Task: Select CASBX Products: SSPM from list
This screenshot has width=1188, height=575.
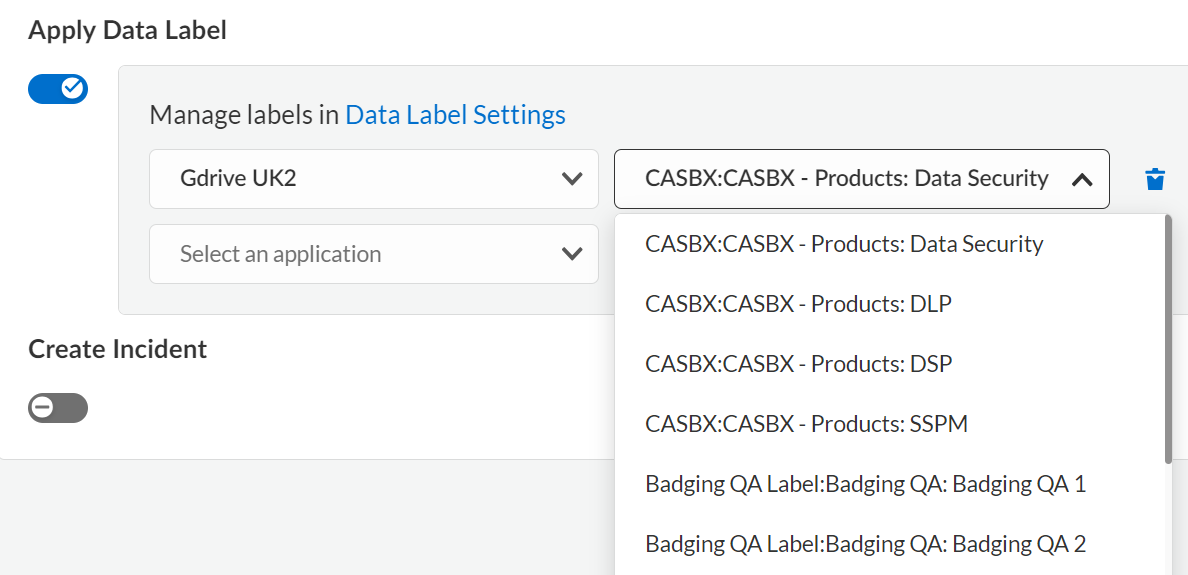Action: [806, 424]
